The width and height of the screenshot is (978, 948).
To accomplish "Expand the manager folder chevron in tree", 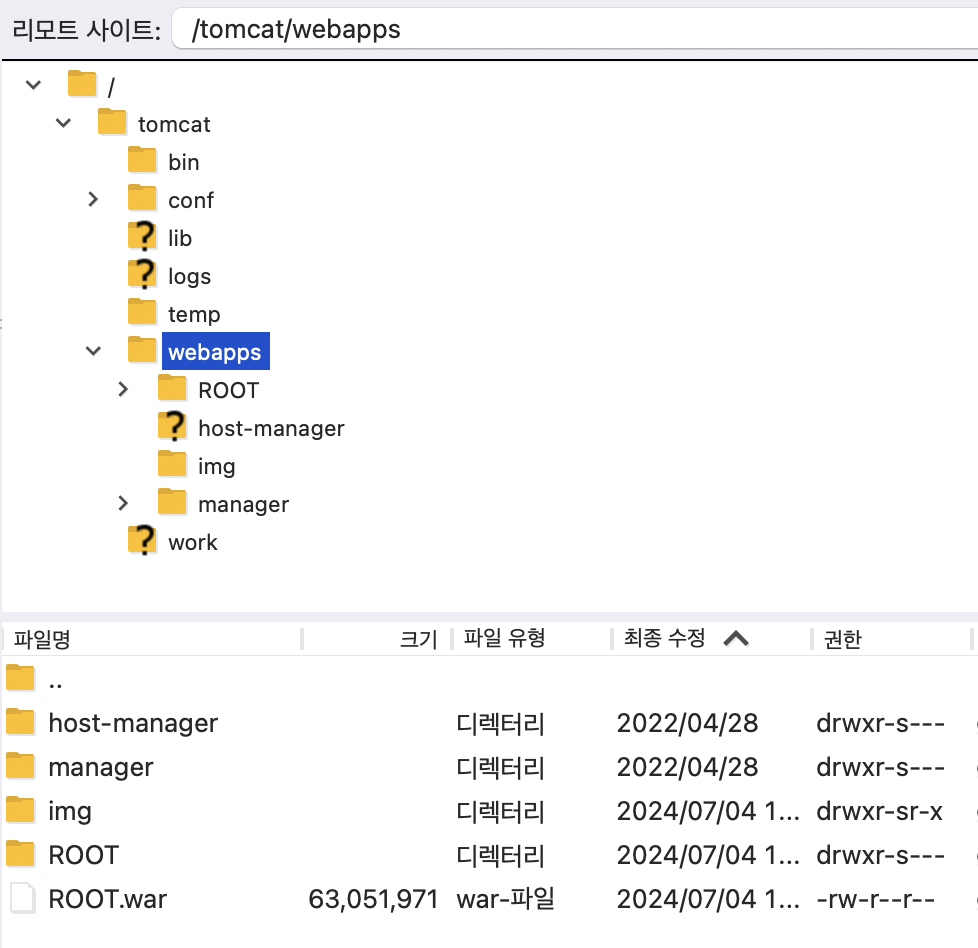I will [x=123, y=503].
